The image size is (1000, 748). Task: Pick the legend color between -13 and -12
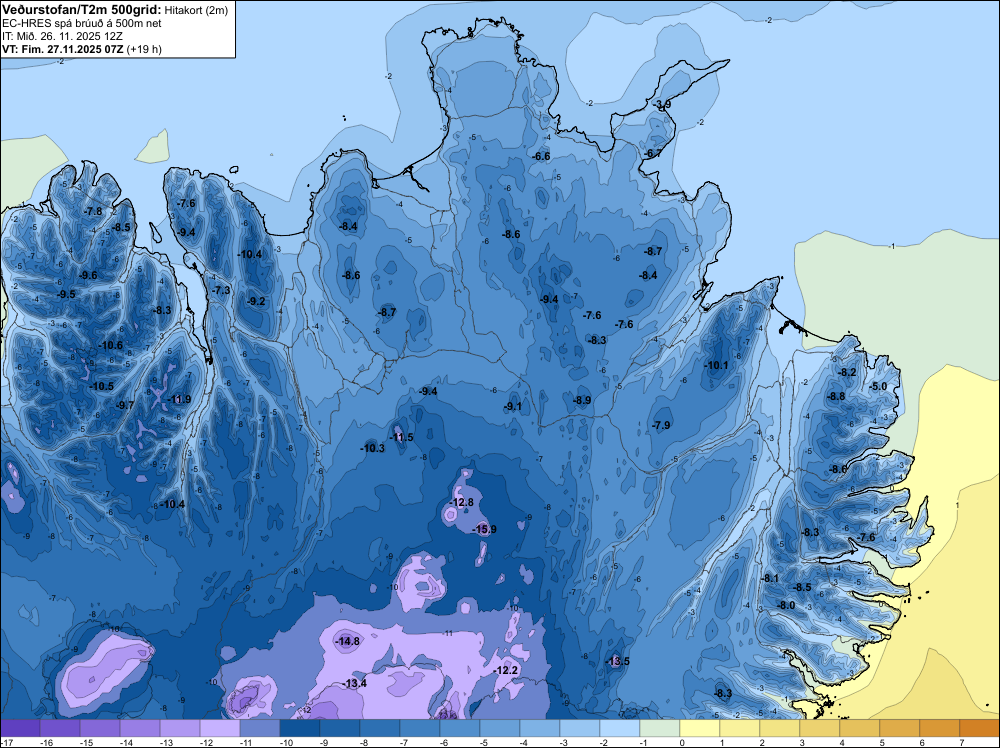pos(180,728)
